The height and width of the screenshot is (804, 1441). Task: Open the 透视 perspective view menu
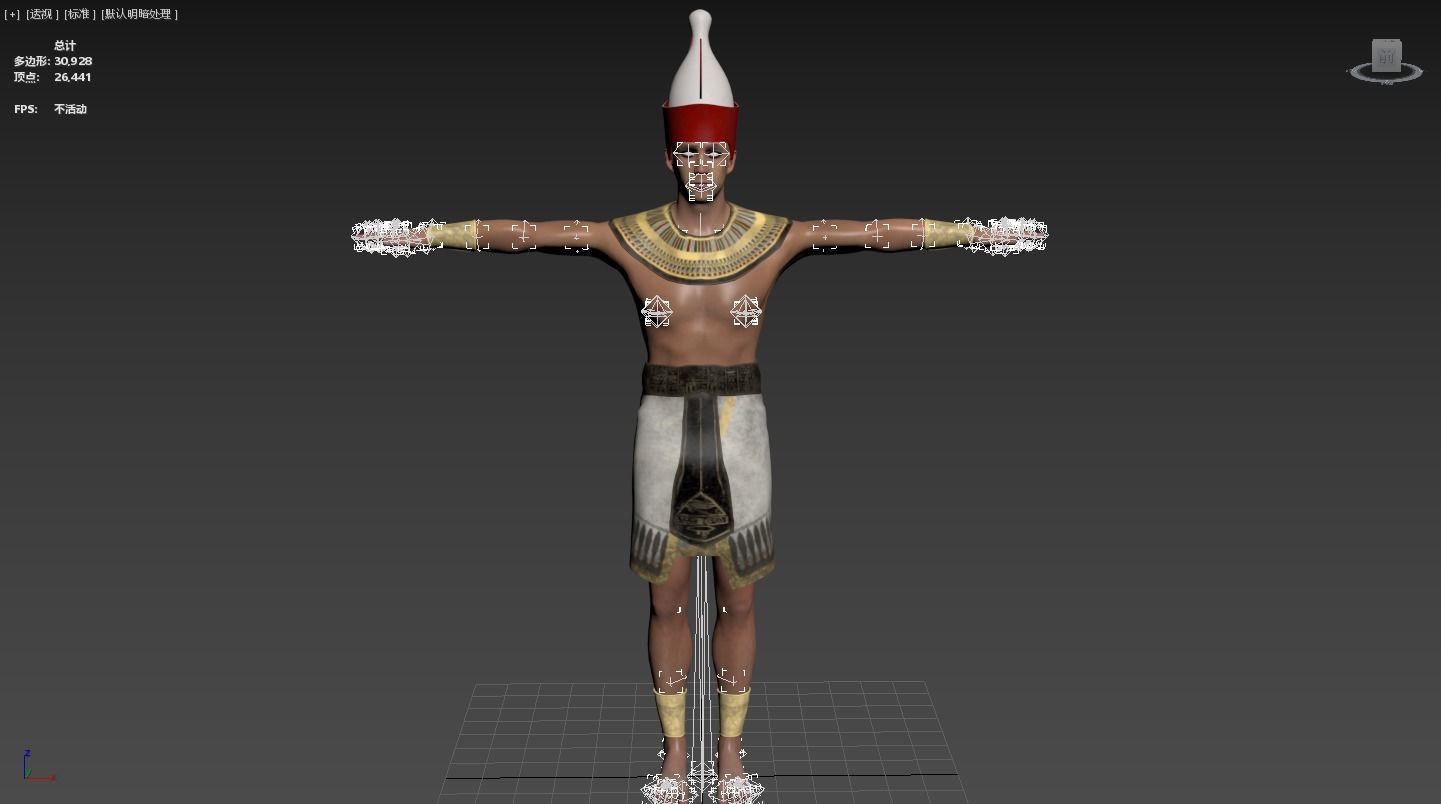[42, 14]
